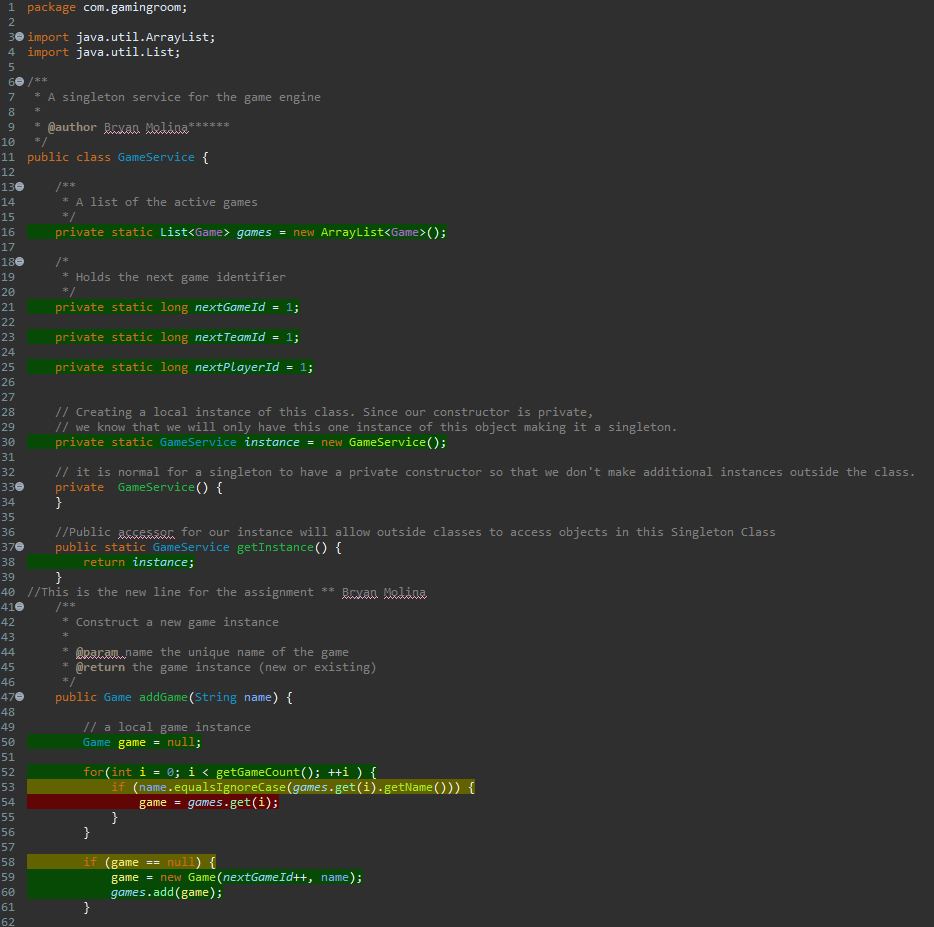Viewport: 934px width, 927px height.
Task: Collapse the getInstance method fold marker
Action: 20,546
